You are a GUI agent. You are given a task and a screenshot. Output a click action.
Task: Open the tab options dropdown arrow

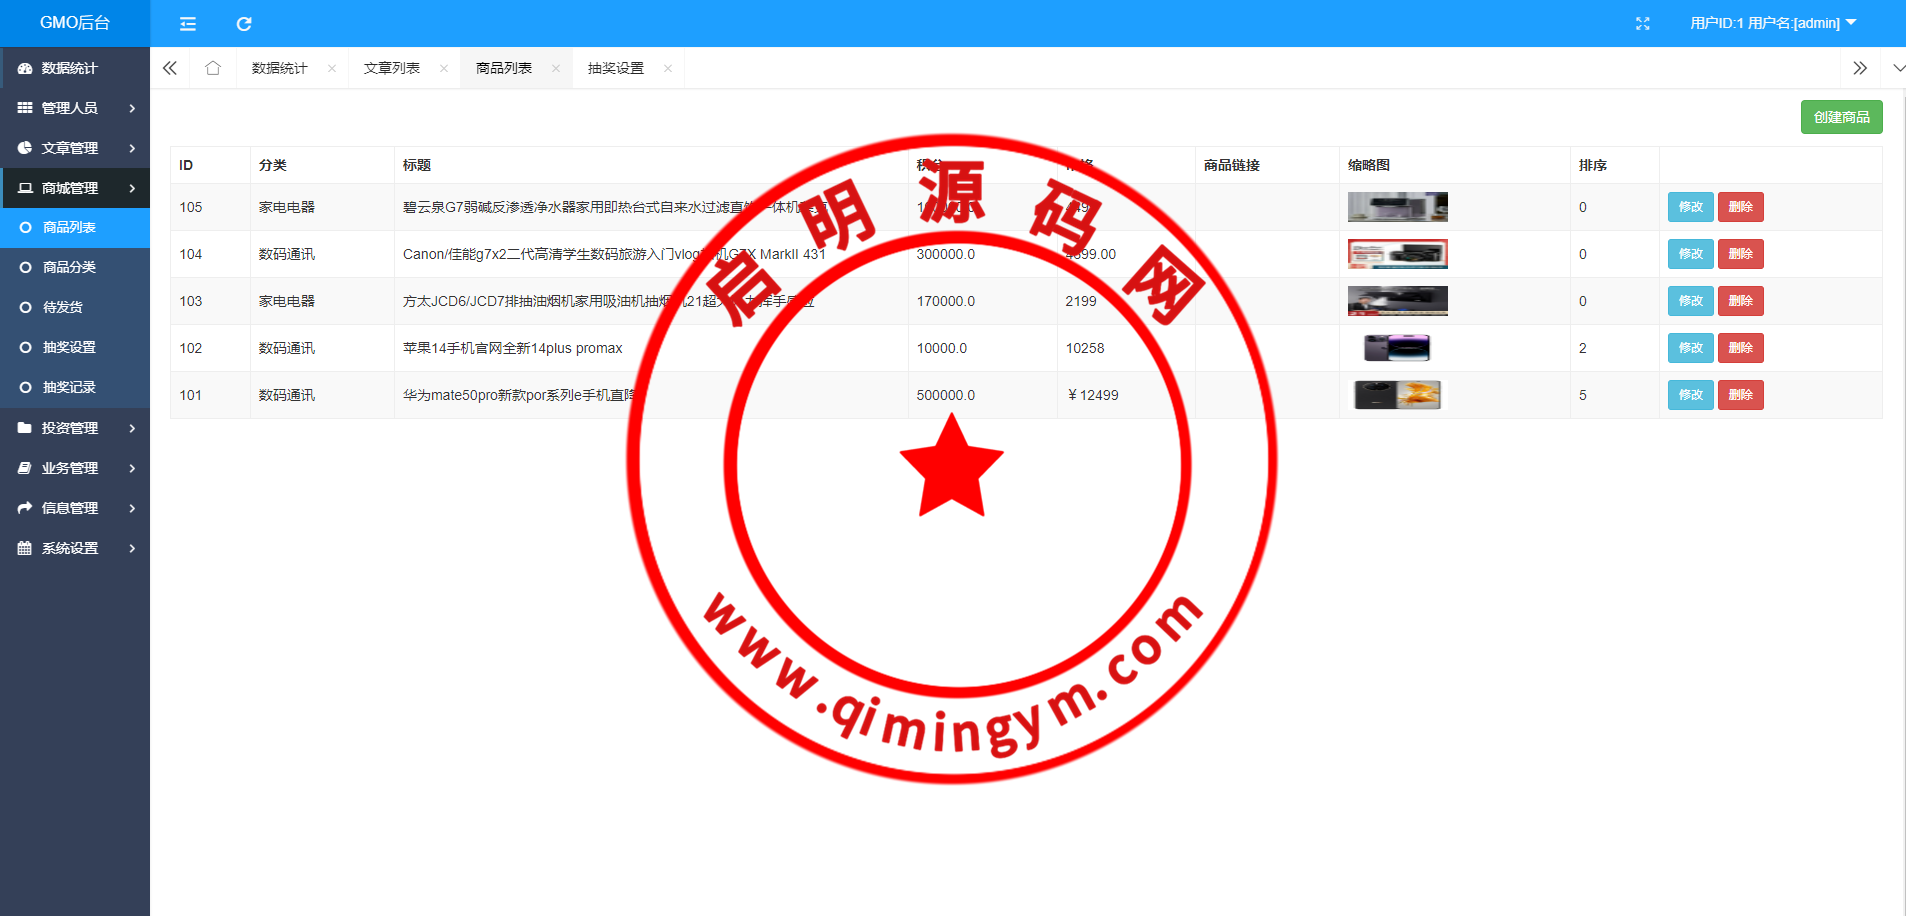tap(1898, 68)
